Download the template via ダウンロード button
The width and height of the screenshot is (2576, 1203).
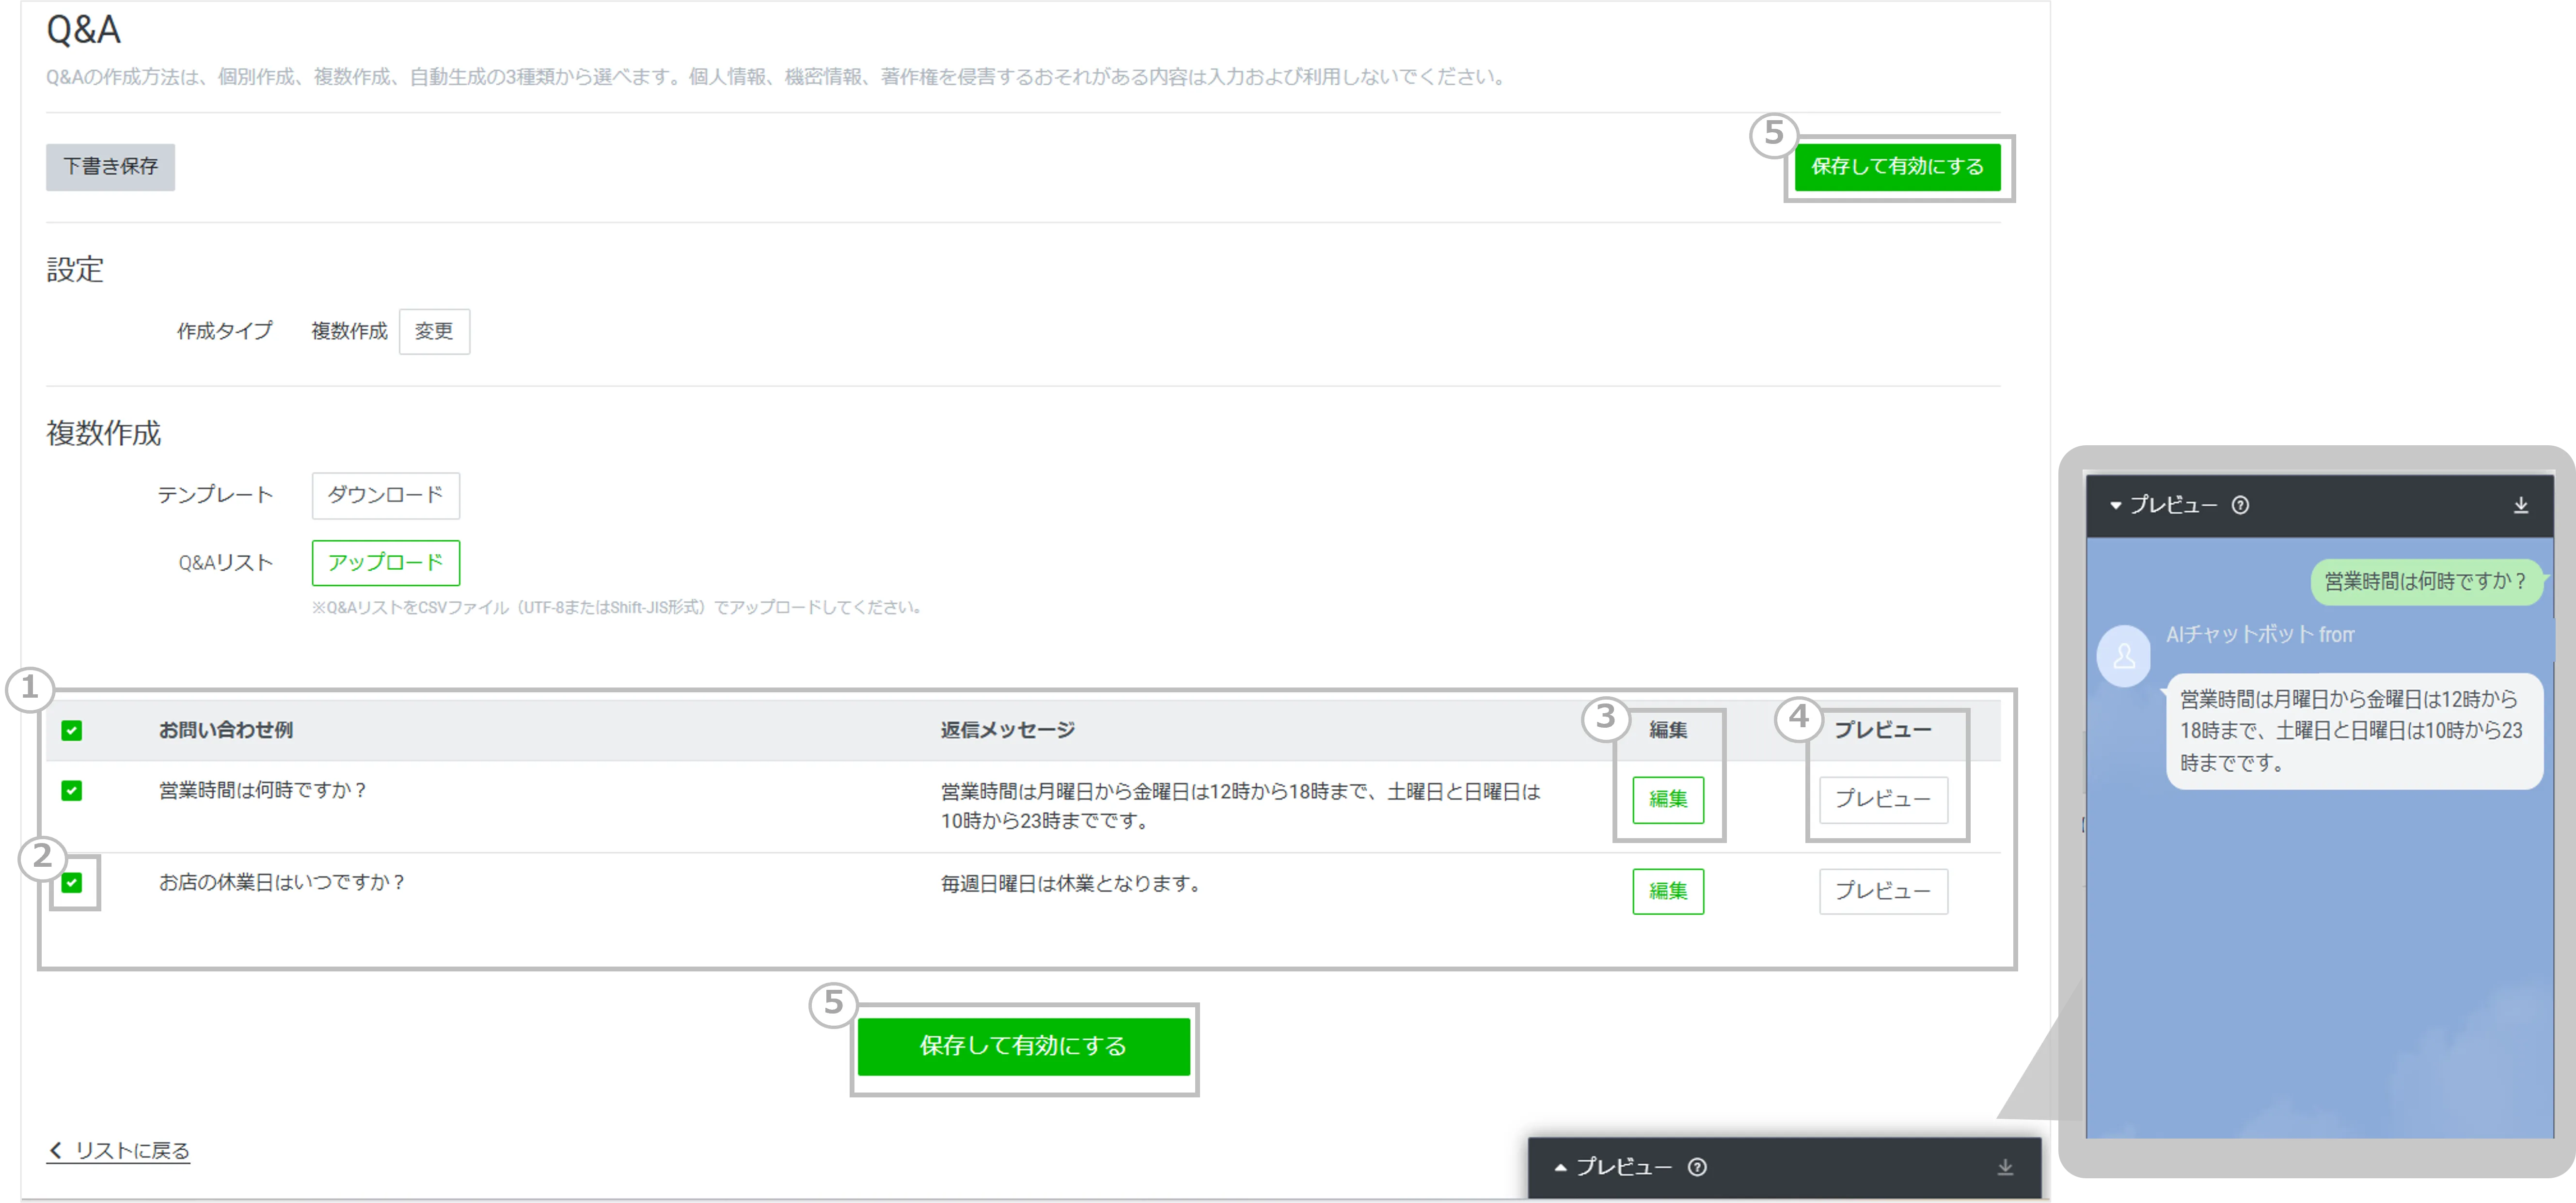pos(385,495)
